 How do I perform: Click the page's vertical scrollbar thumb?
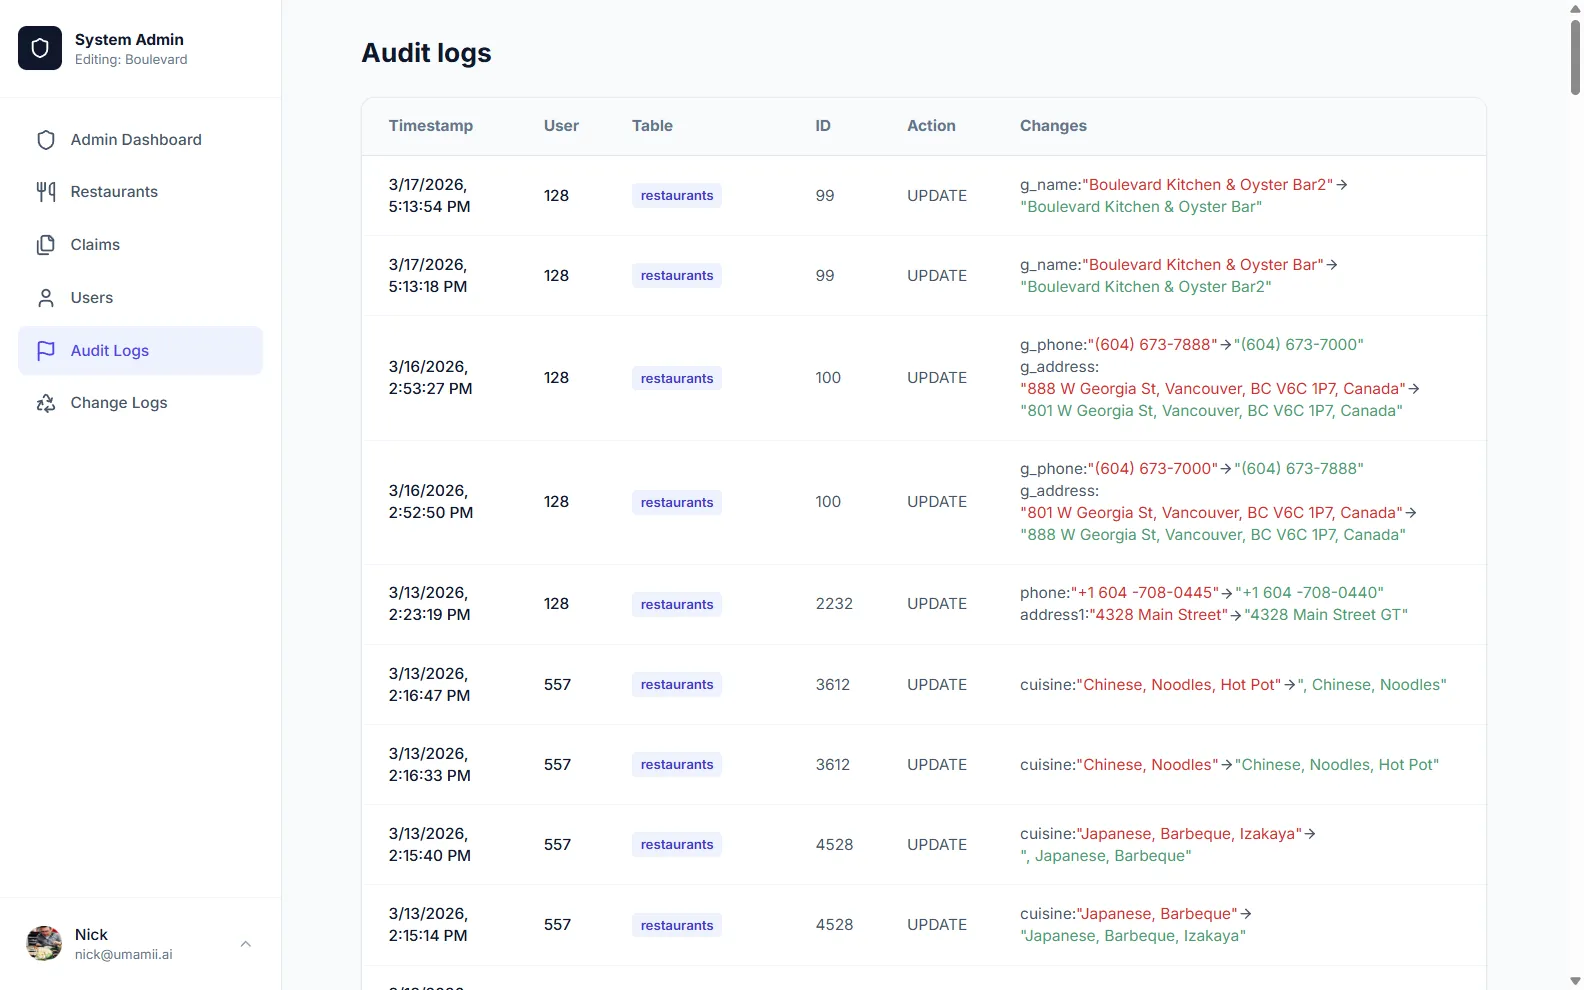pos(1575,57)
